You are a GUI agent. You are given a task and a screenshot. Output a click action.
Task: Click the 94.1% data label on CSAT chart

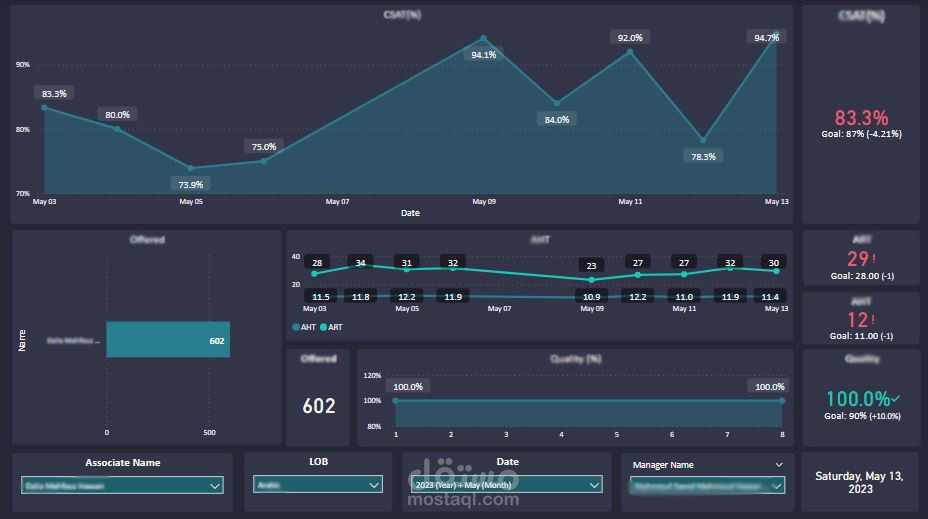pos(484,55)
